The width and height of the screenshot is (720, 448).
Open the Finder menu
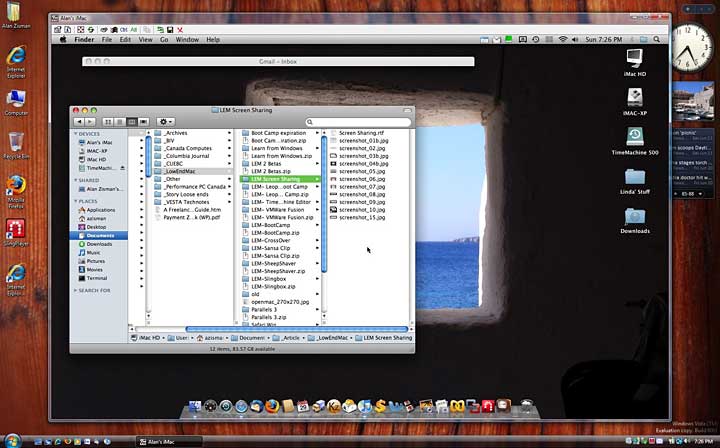[84, 39]
